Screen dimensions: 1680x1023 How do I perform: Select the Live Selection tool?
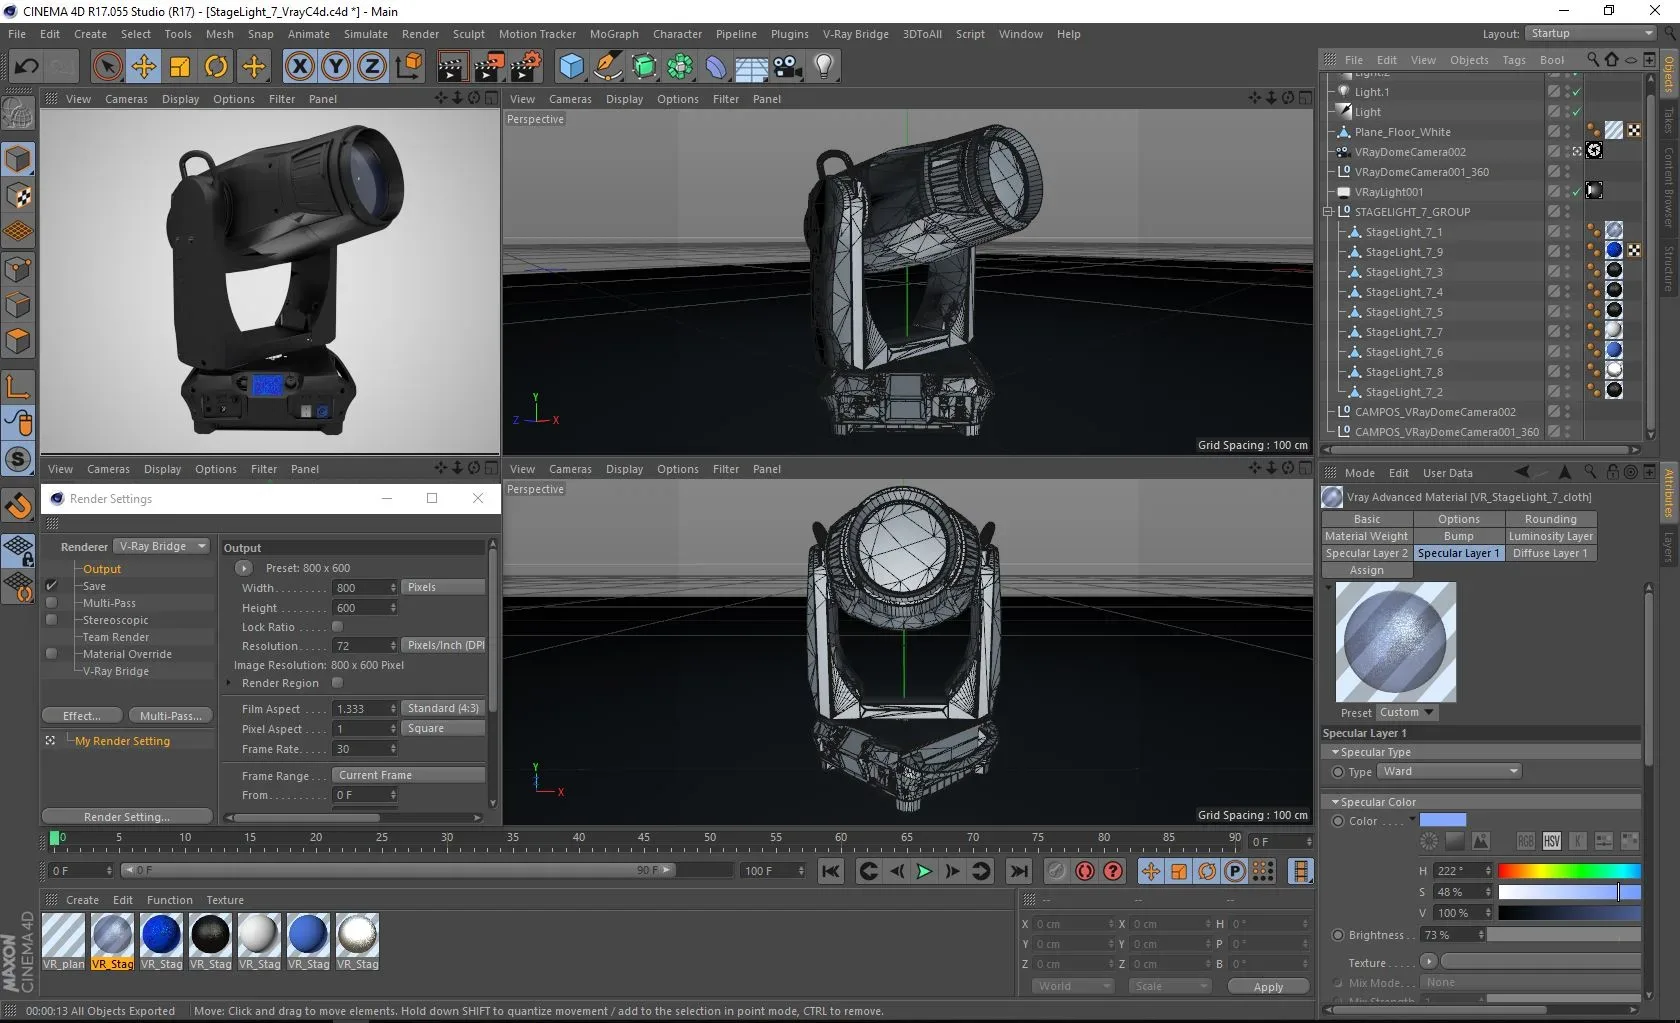pyautogui.click(x=107, y=67)
